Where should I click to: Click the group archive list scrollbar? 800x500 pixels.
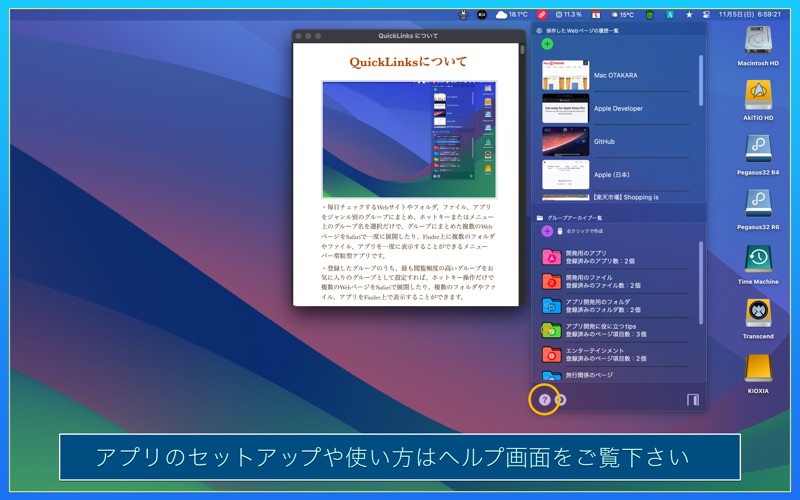coord(701,283)
